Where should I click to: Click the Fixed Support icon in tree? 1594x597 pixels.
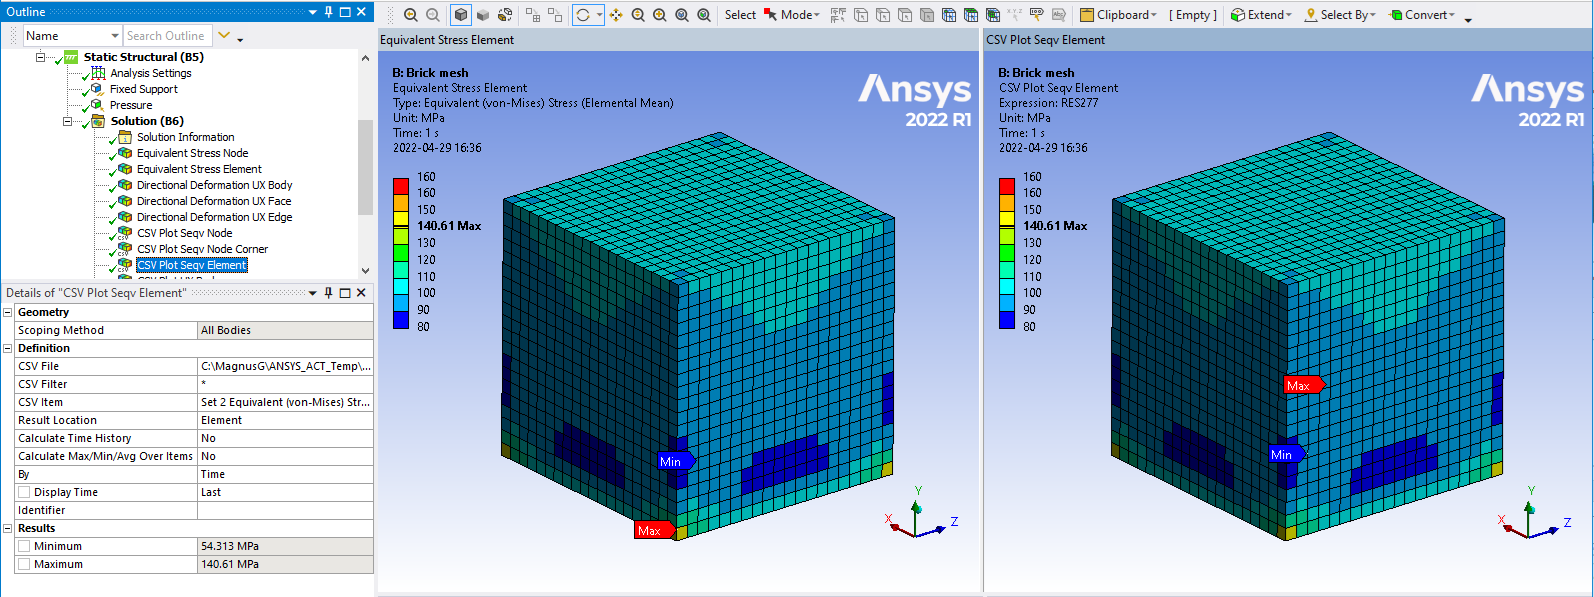click(97, 88)
